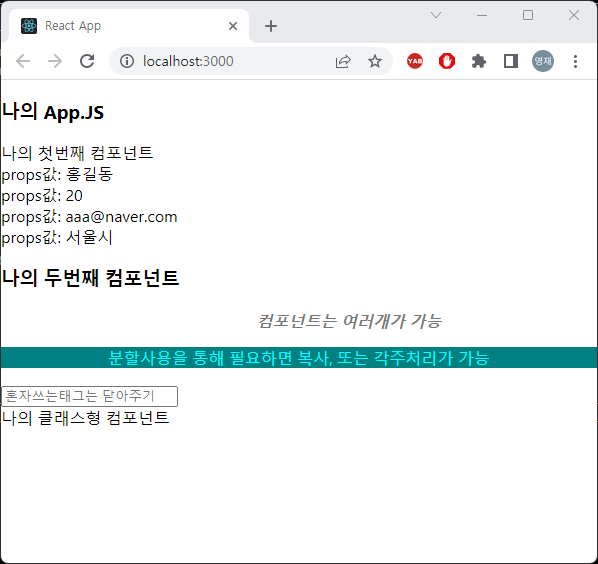Click the browser forward arrow
598x564 pixels.
tap(55, 61)
